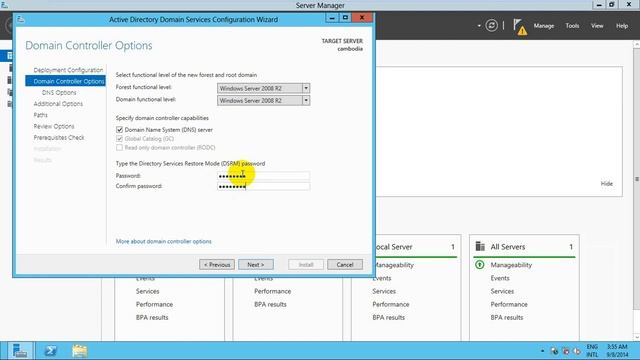Go to DNS Options step

[x=59, y=93]
